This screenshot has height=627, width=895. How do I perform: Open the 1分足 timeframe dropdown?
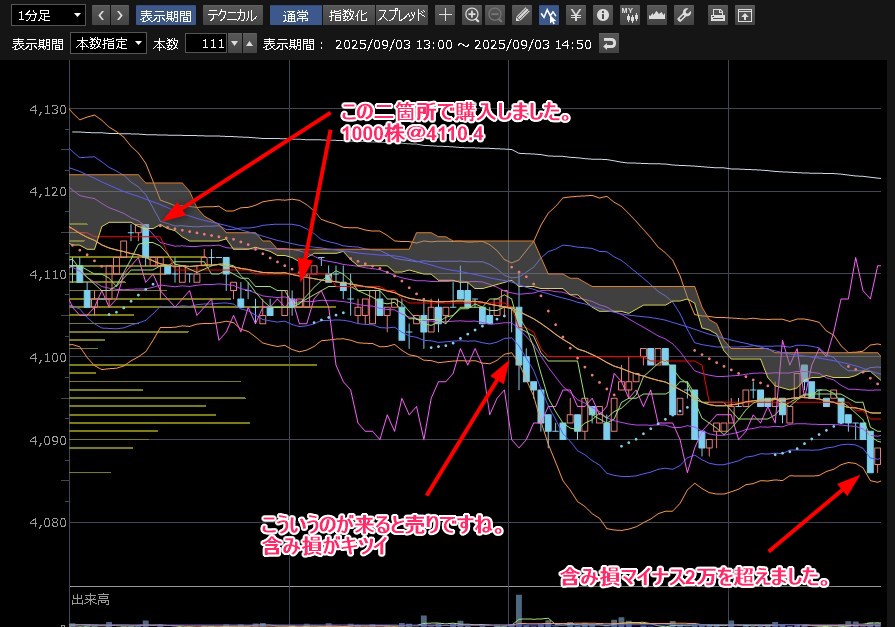[49, 15]
